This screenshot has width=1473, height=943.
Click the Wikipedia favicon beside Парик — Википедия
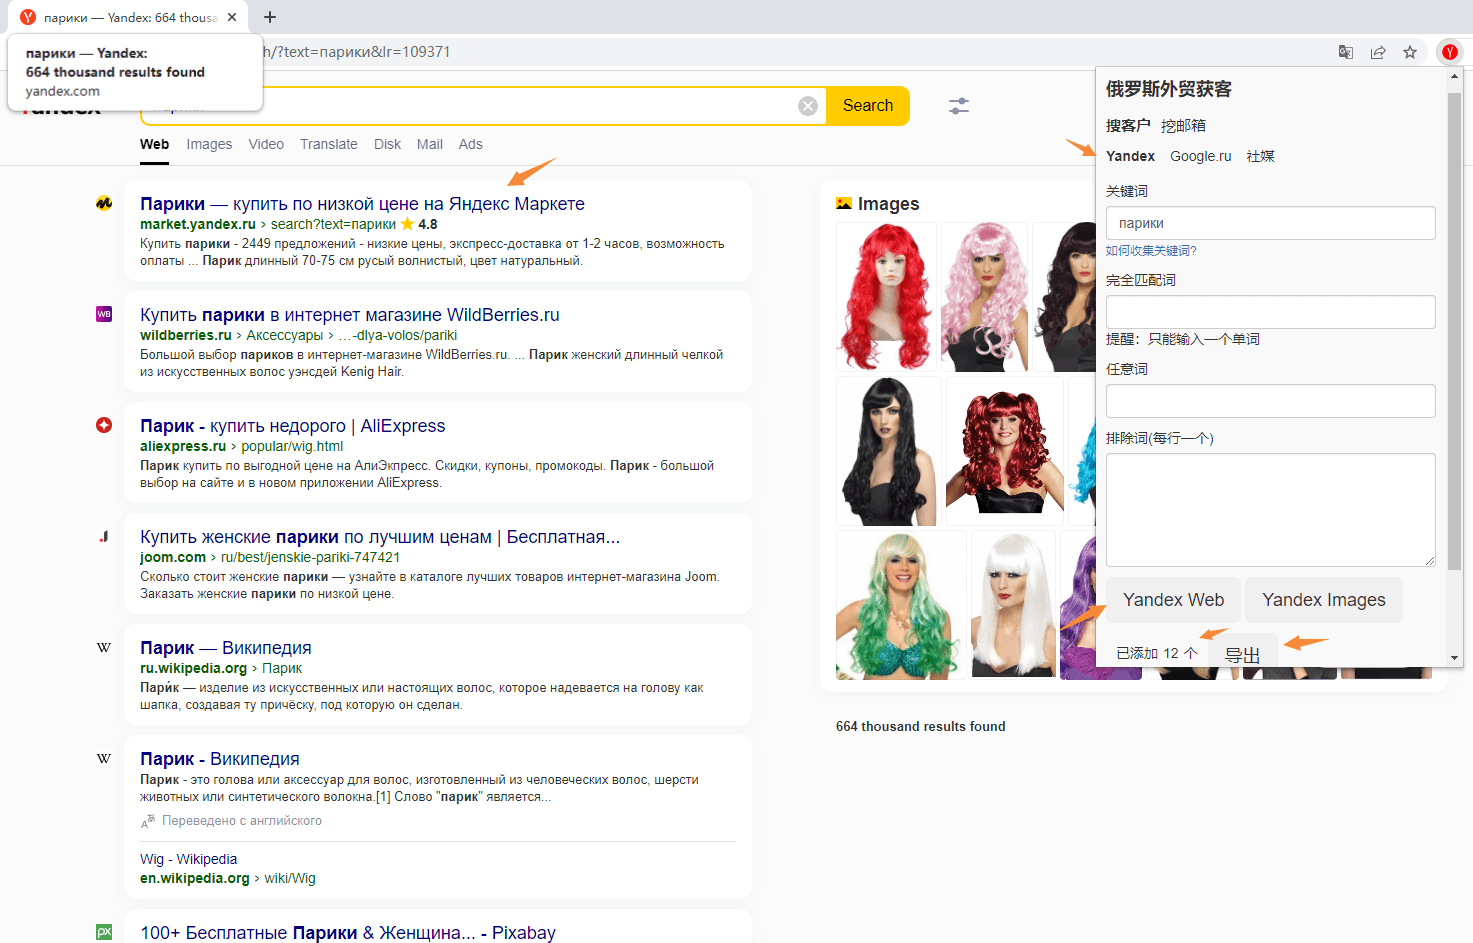(104, 648)
